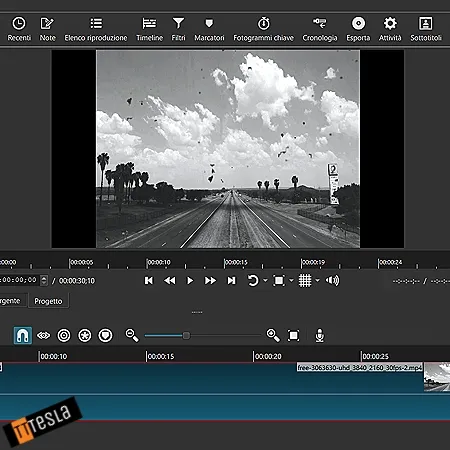Open the Attività jobs panel

coord(390,29)
